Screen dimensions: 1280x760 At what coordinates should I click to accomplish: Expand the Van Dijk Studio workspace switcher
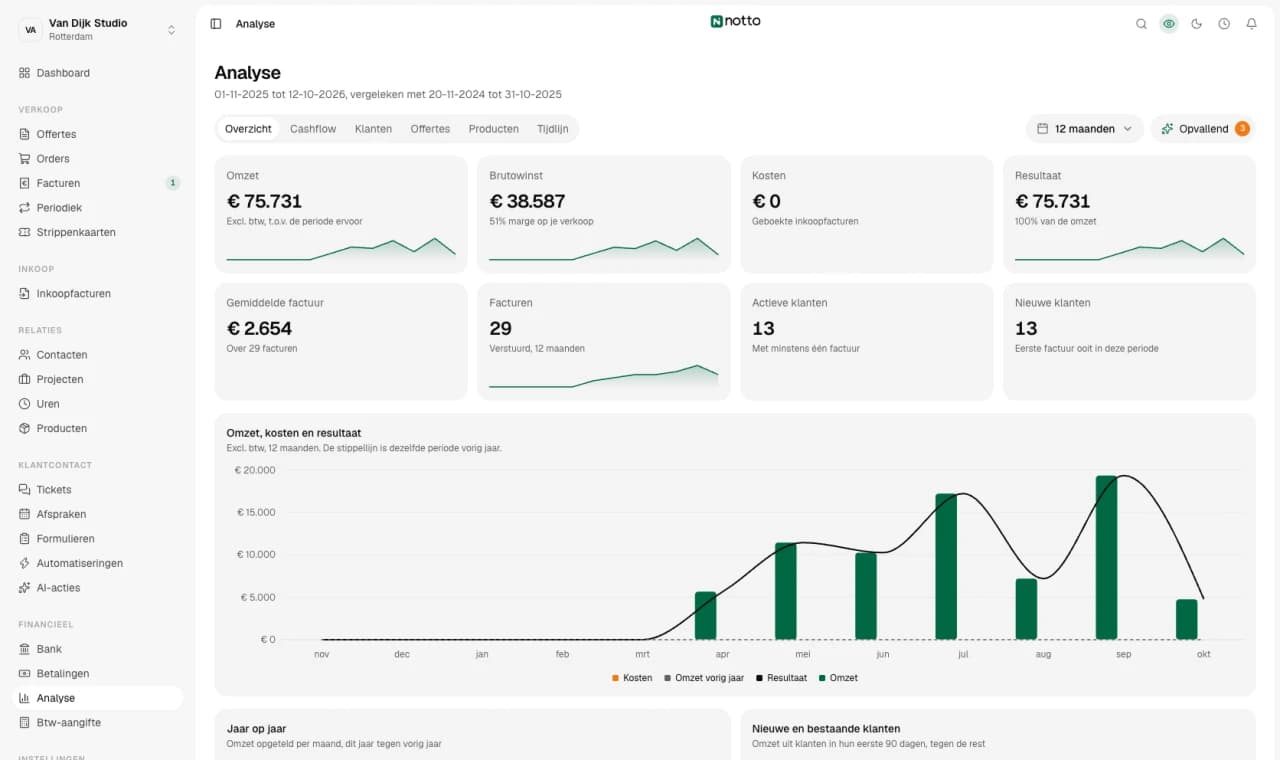98,30
